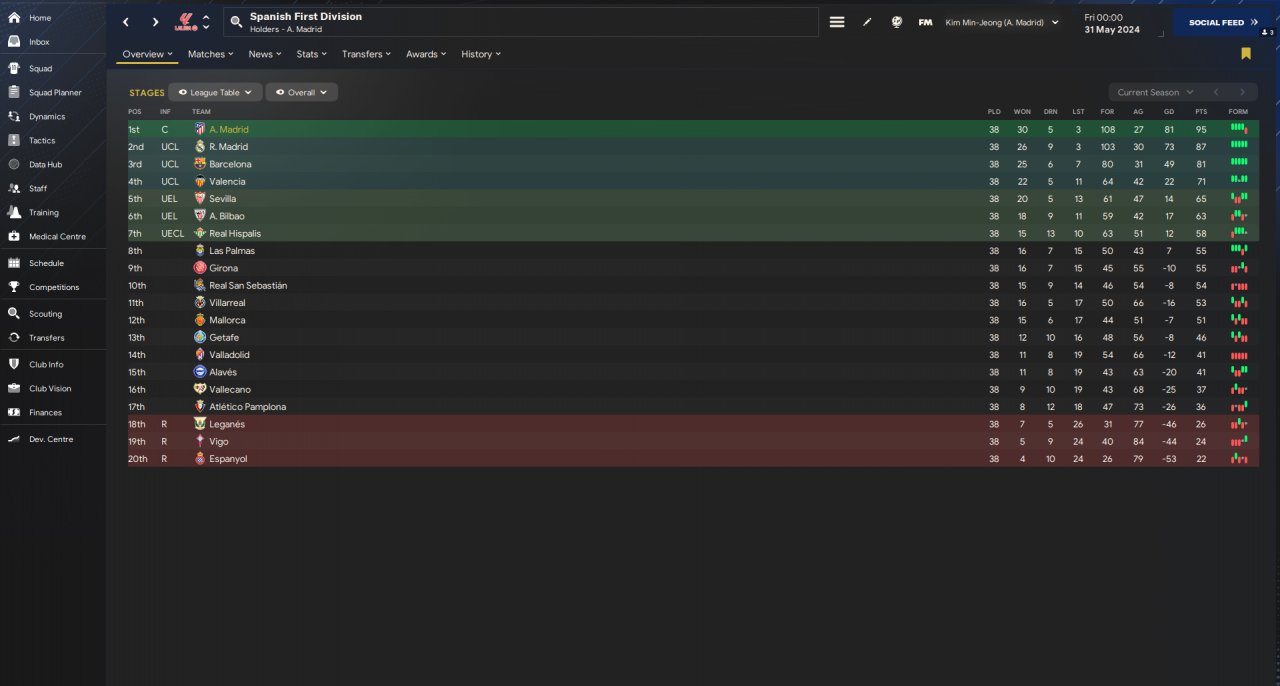Expand the News tab menu
Screen dimensions: 1280x686
click(x=265, y=54)
